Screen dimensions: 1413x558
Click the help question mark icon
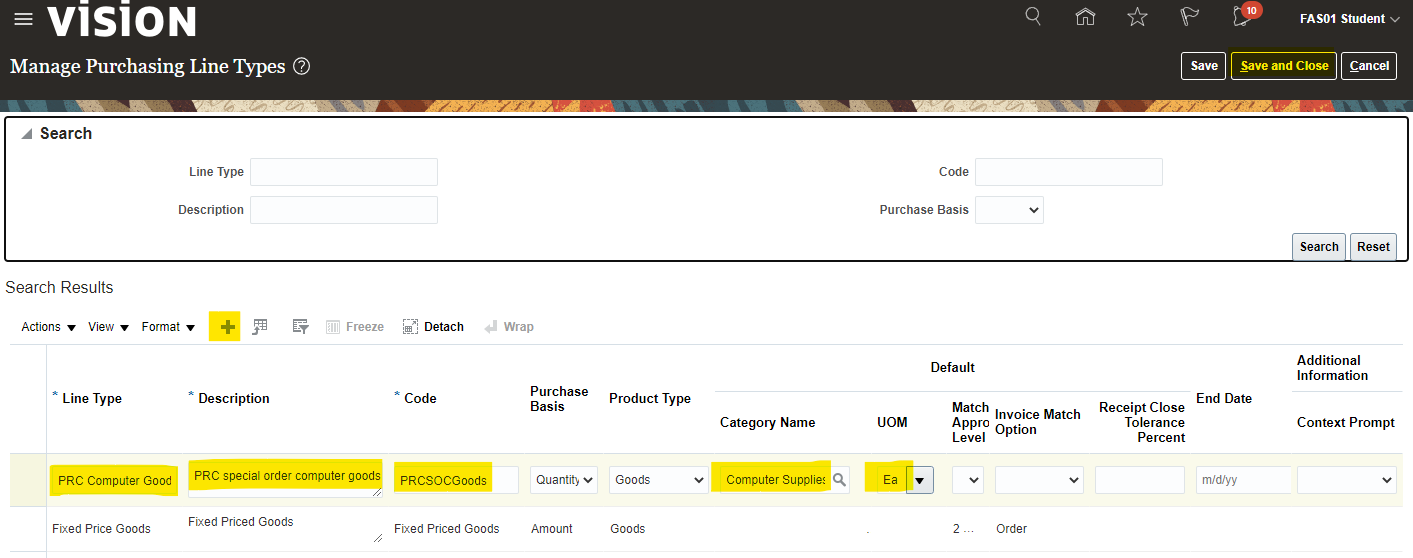click(x=301, y=67)
